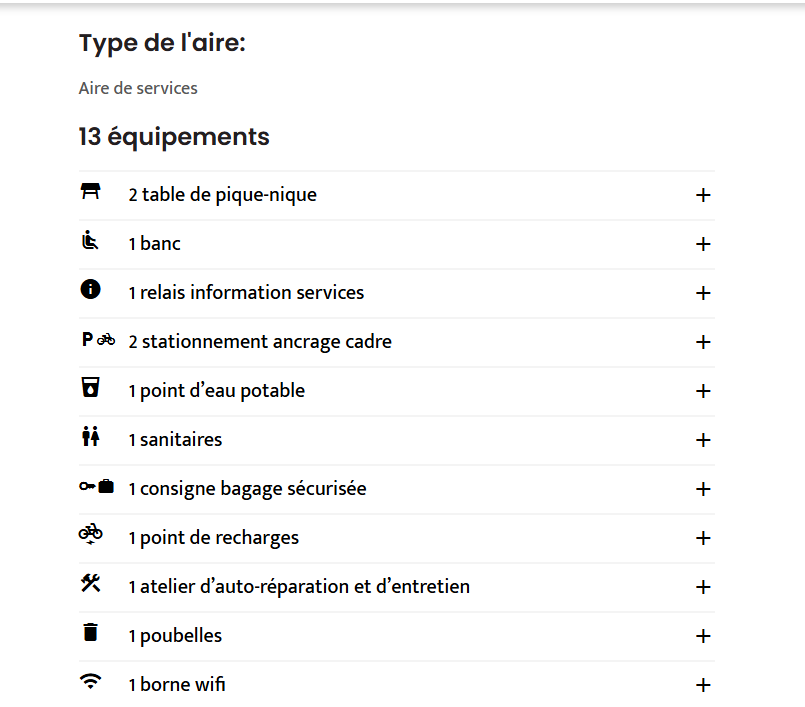
Task: Expand the sanitaires row plus sign
Action: [703, 440]
